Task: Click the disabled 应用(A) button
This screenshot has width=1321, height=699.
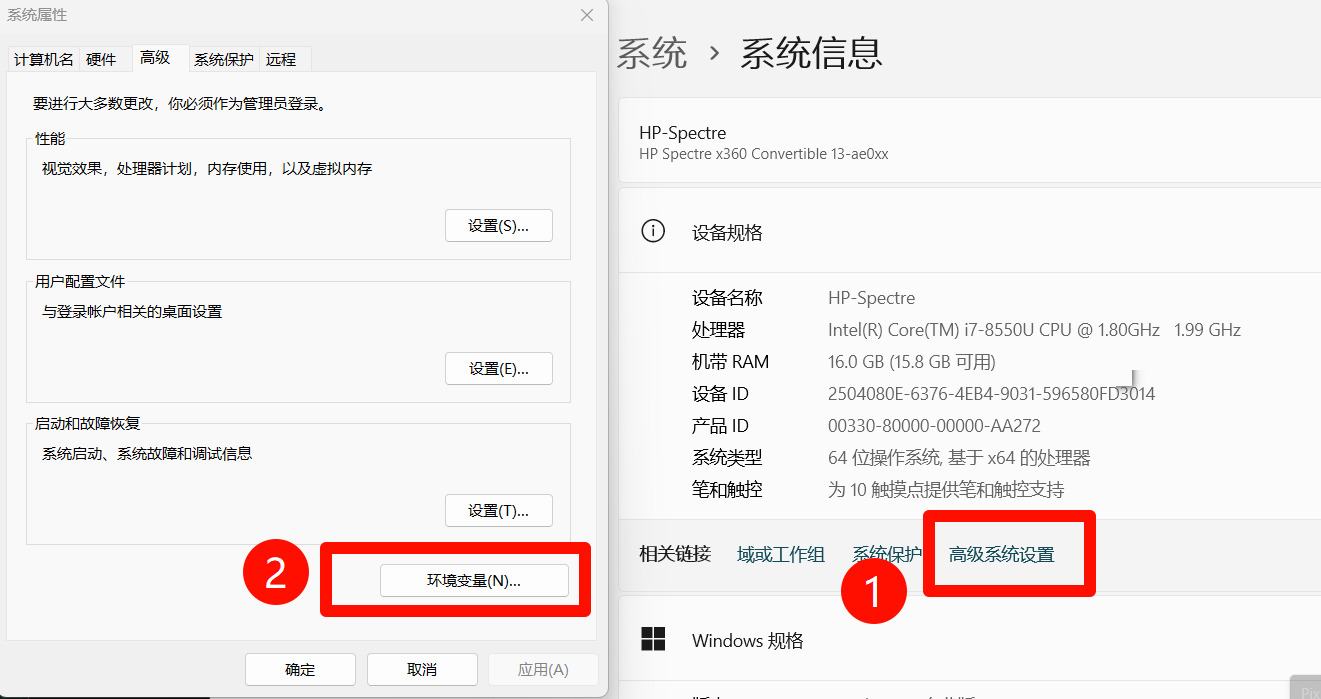Action: 543,669
